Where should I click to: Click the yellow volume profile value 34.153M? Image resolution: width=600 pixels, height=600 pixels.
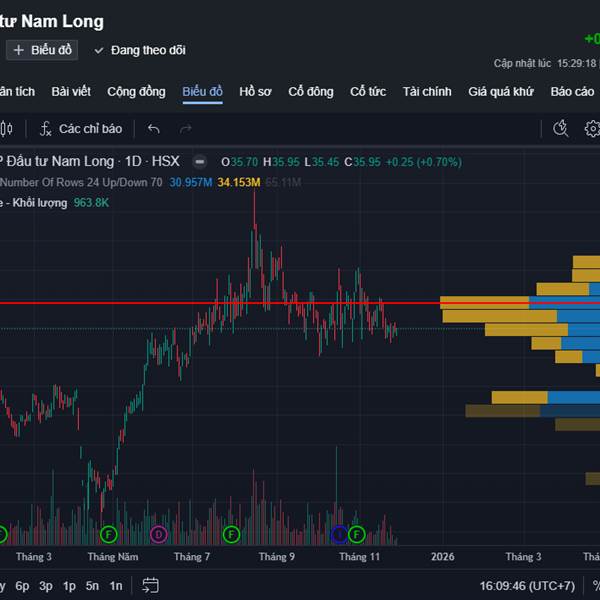click(x=239, y=182)
